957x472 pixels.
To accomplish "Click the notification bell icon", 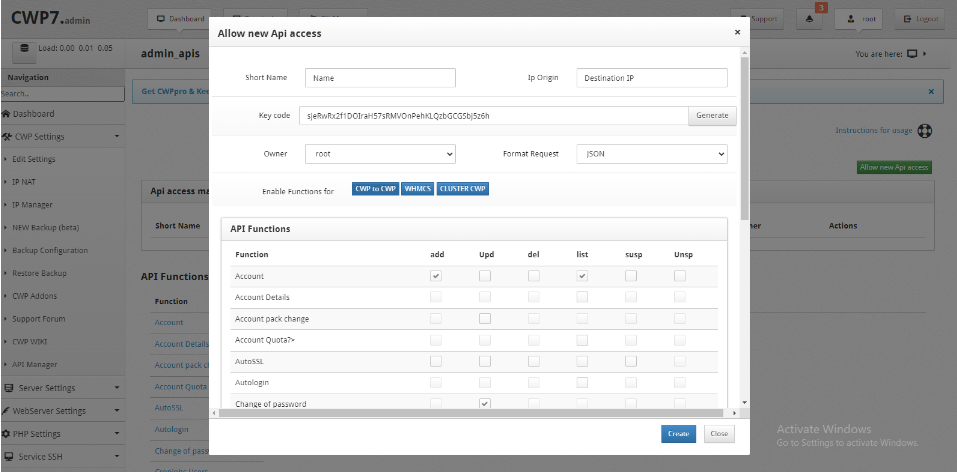I will pyautogui.click(x=809, y=19).
